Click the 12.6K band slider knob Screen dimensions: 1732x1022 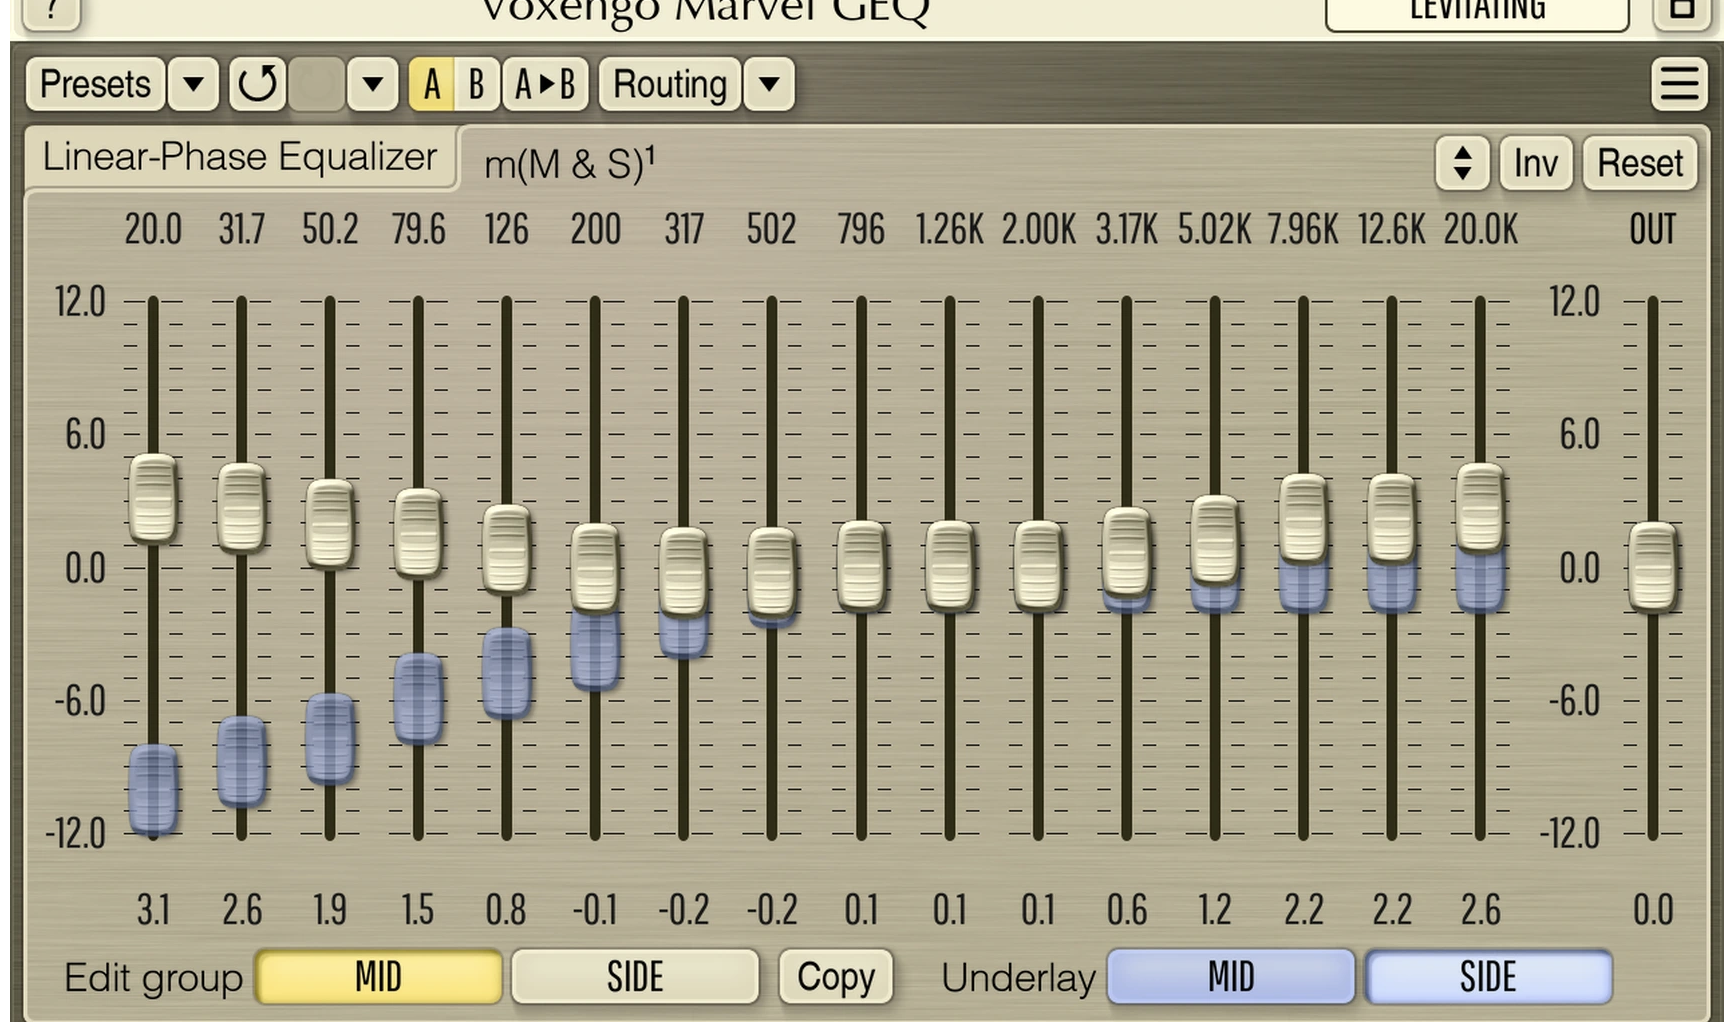point(1391,518)
